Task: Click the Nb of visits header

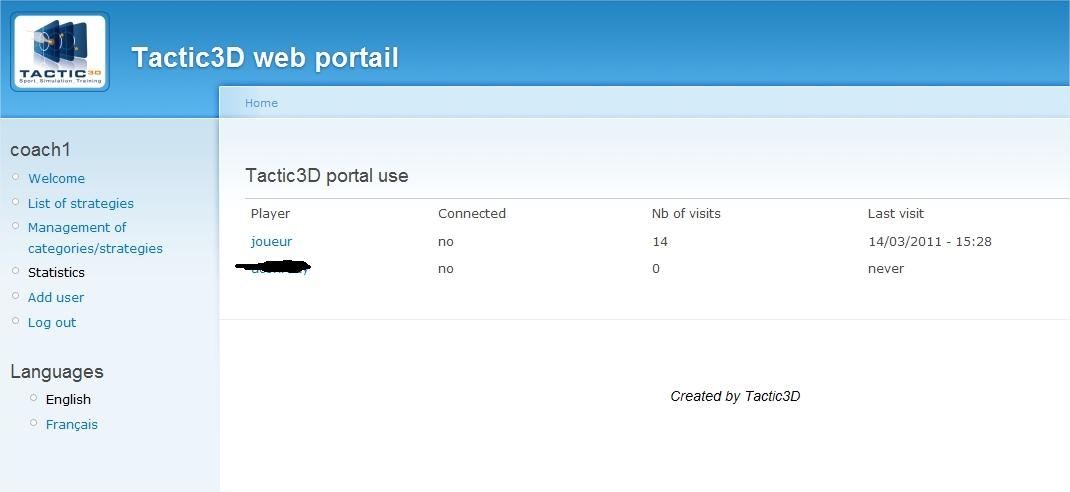Action: tap(686, 213)
